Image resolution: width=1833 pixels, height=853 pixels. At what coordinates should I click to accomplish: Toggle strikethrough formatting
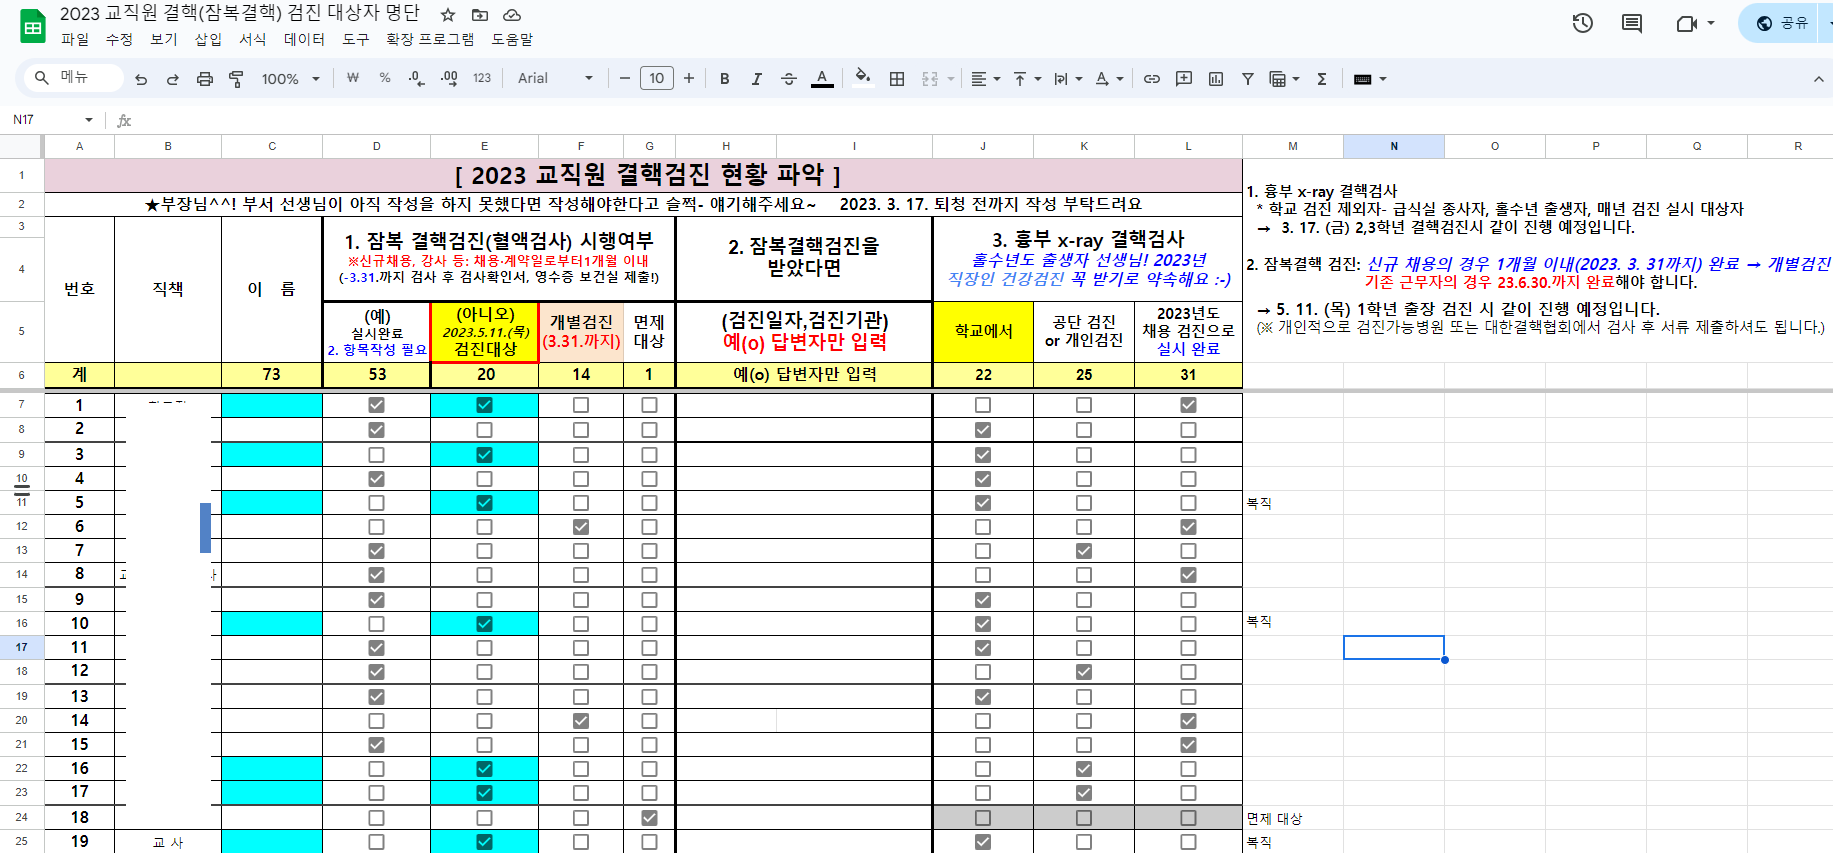tap(789, 79)
